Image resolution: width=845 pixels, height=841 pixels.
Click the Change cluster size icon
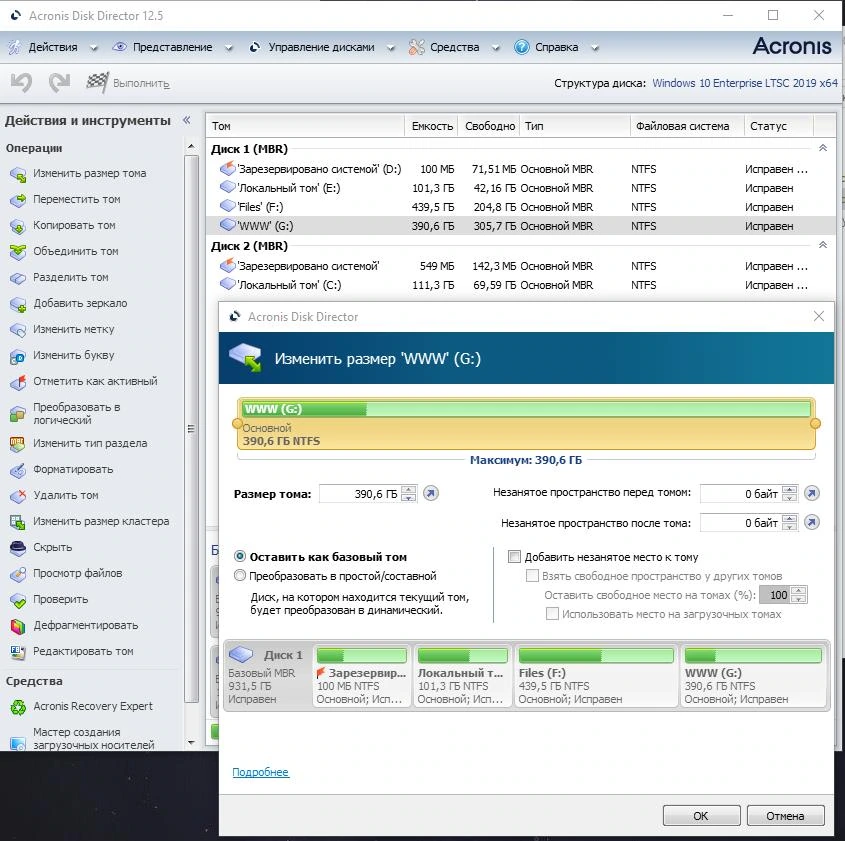click(18, 522)
